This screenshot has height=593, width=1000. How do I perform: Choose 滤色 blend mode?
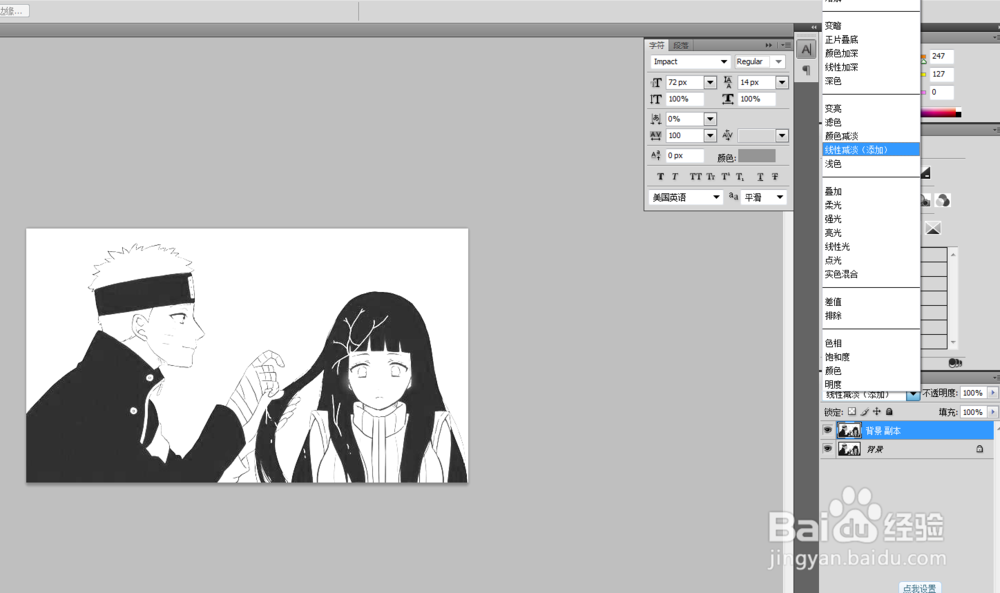pyautogui.click(x=833, y=122)
